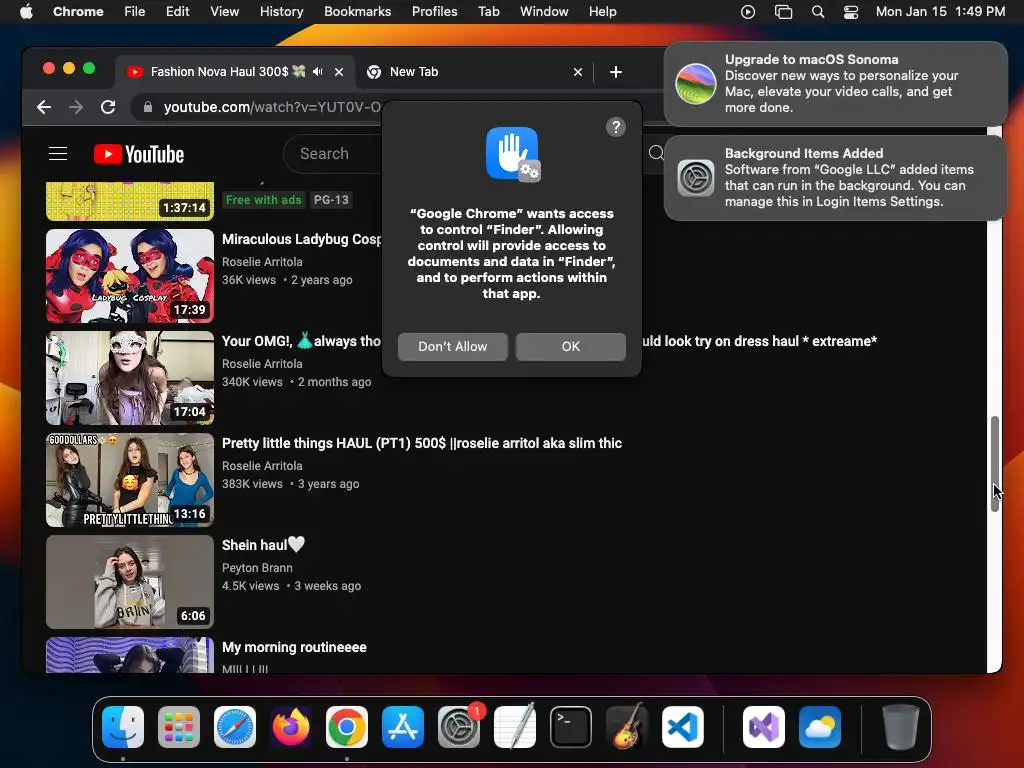
Task: Click the YouTube search magnifier button
Action: click(656, 153)
